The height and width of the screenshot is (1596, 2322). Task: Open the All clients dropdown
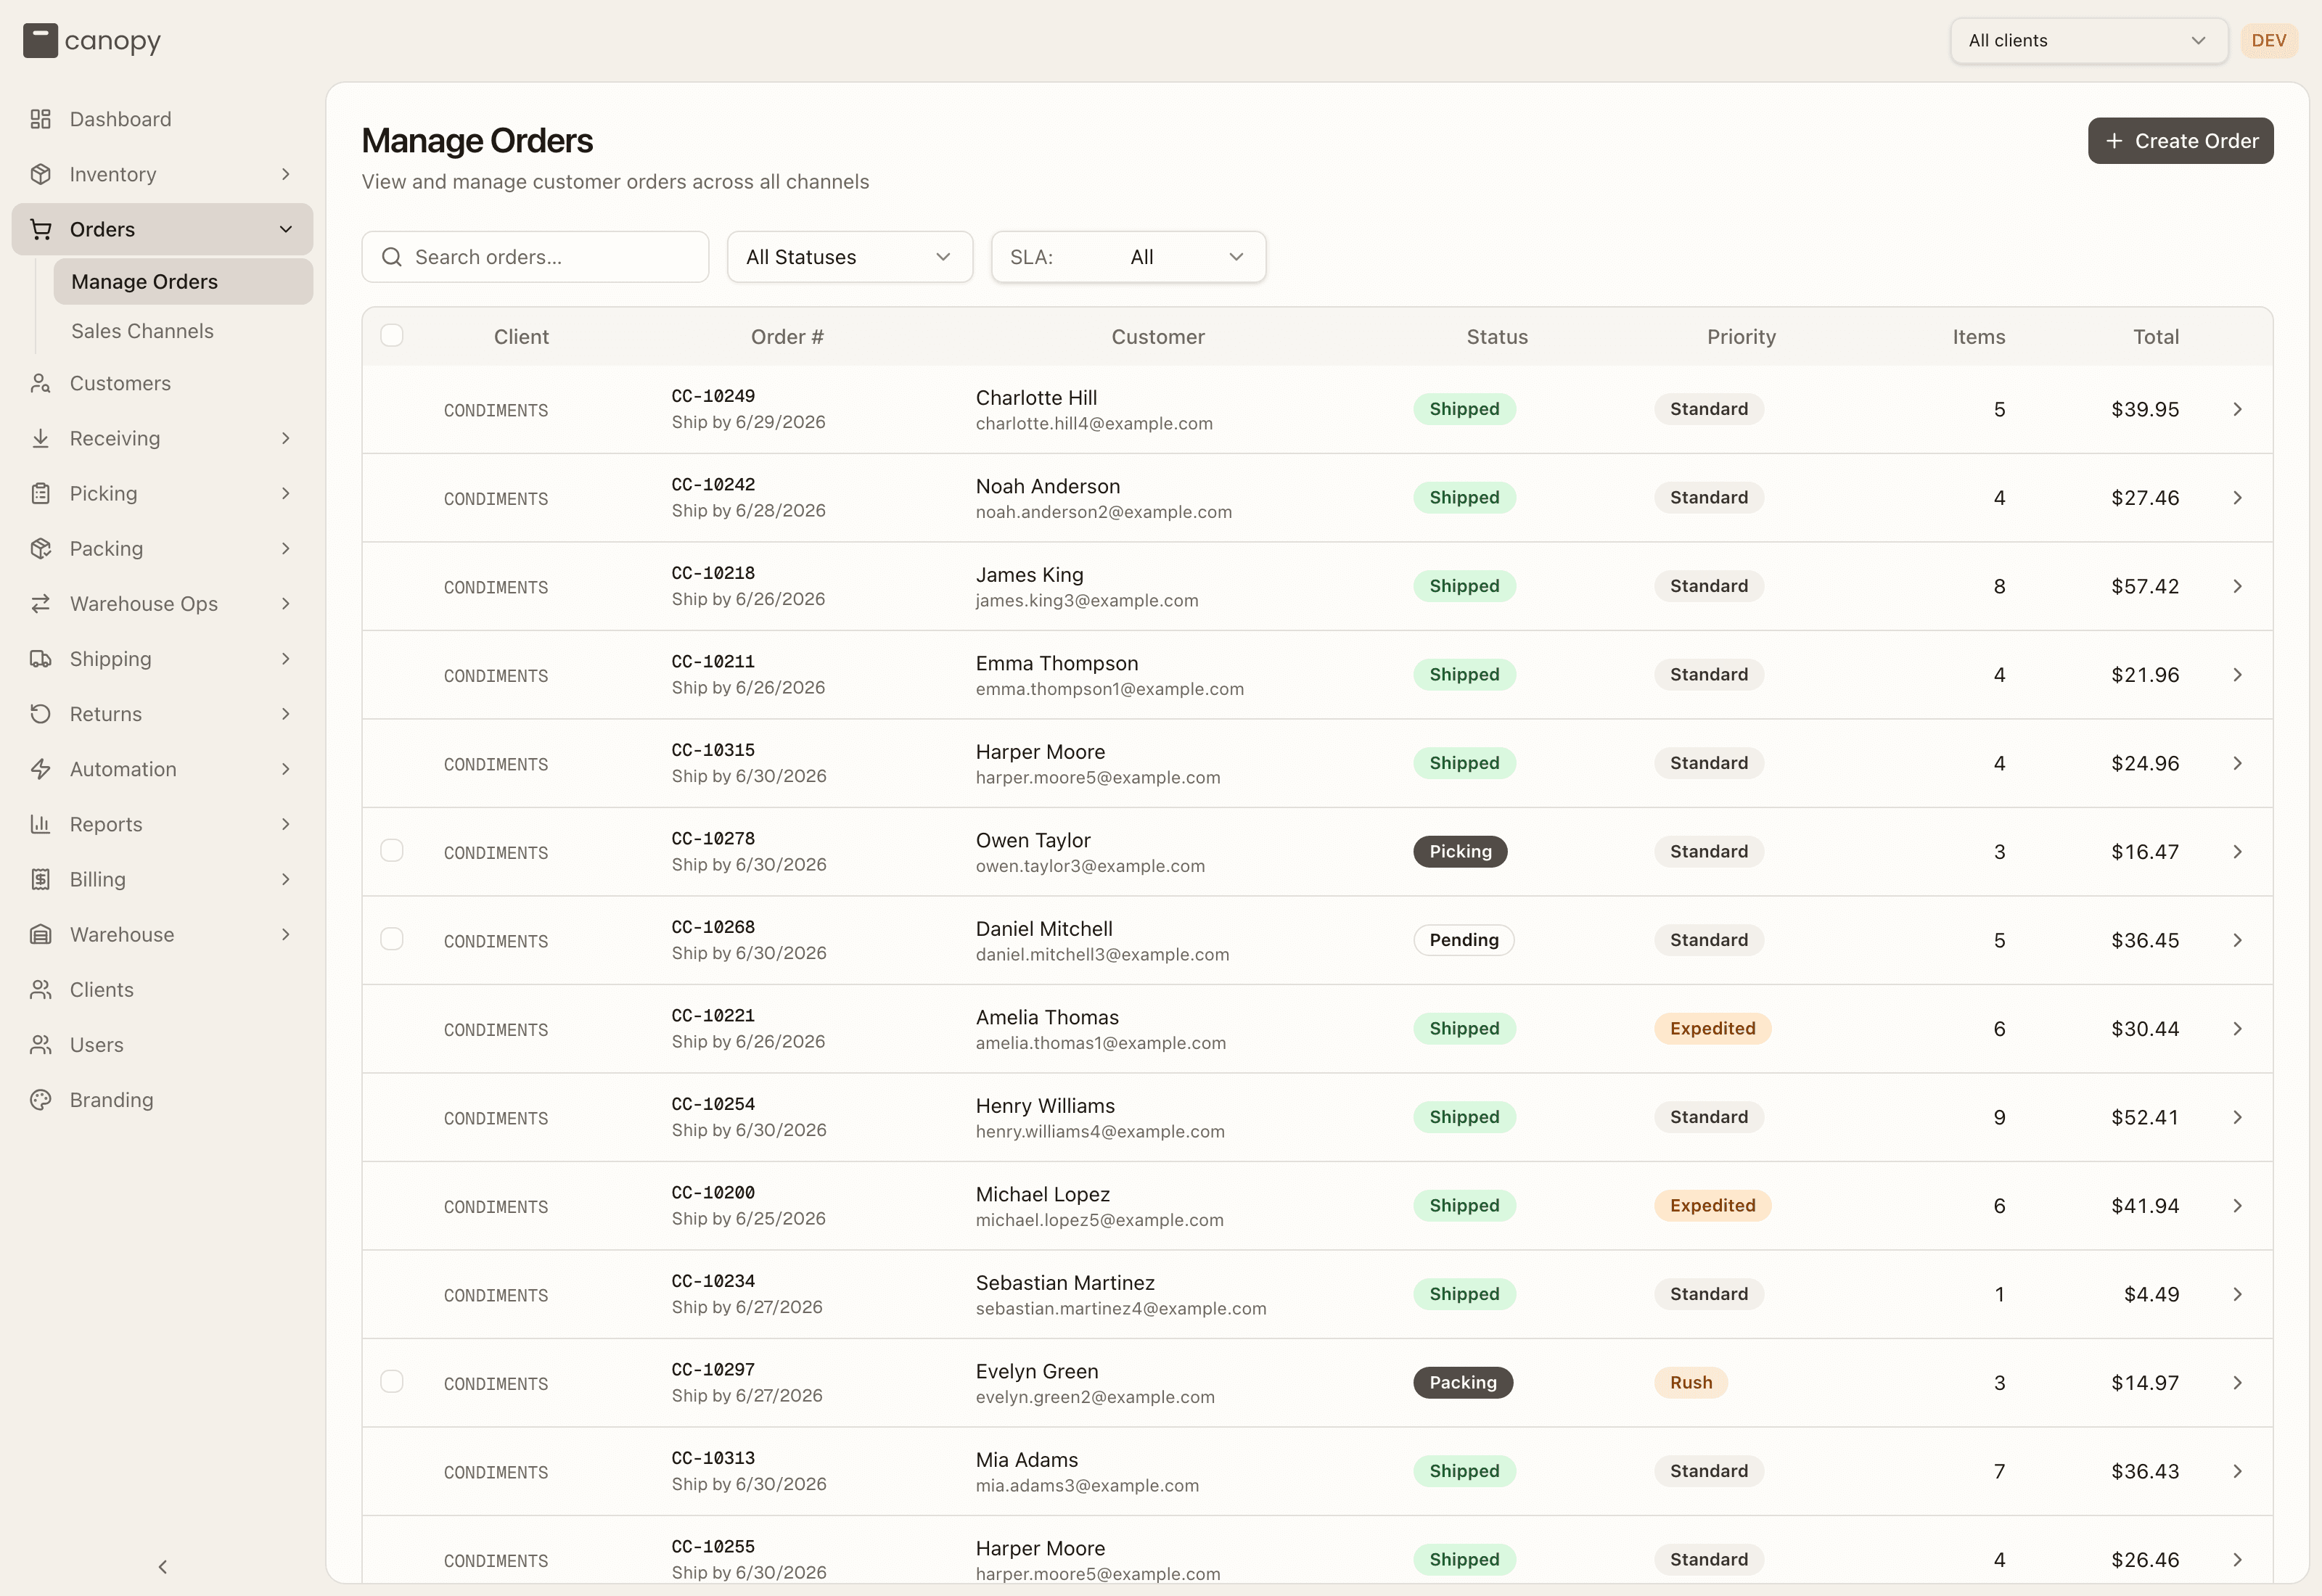tap(2088, 41)
